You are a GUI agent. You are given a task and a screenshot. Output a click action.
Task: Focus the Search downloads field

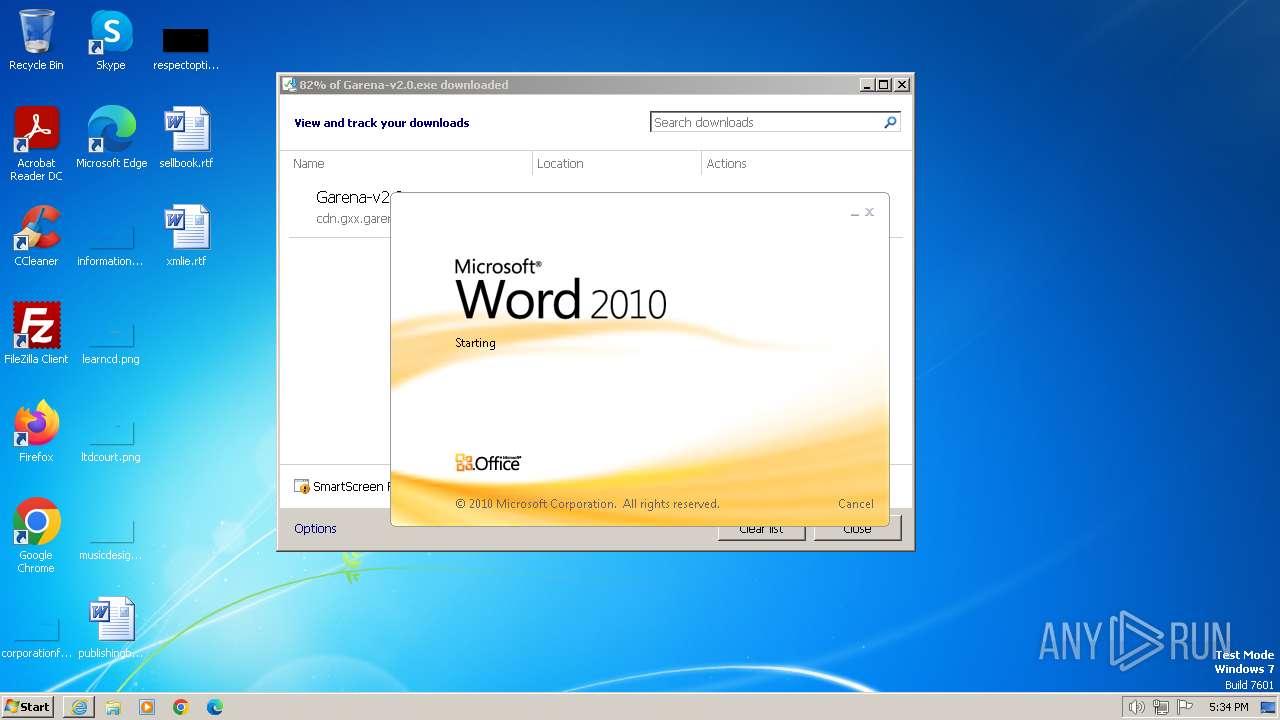[x=766, y=122]
